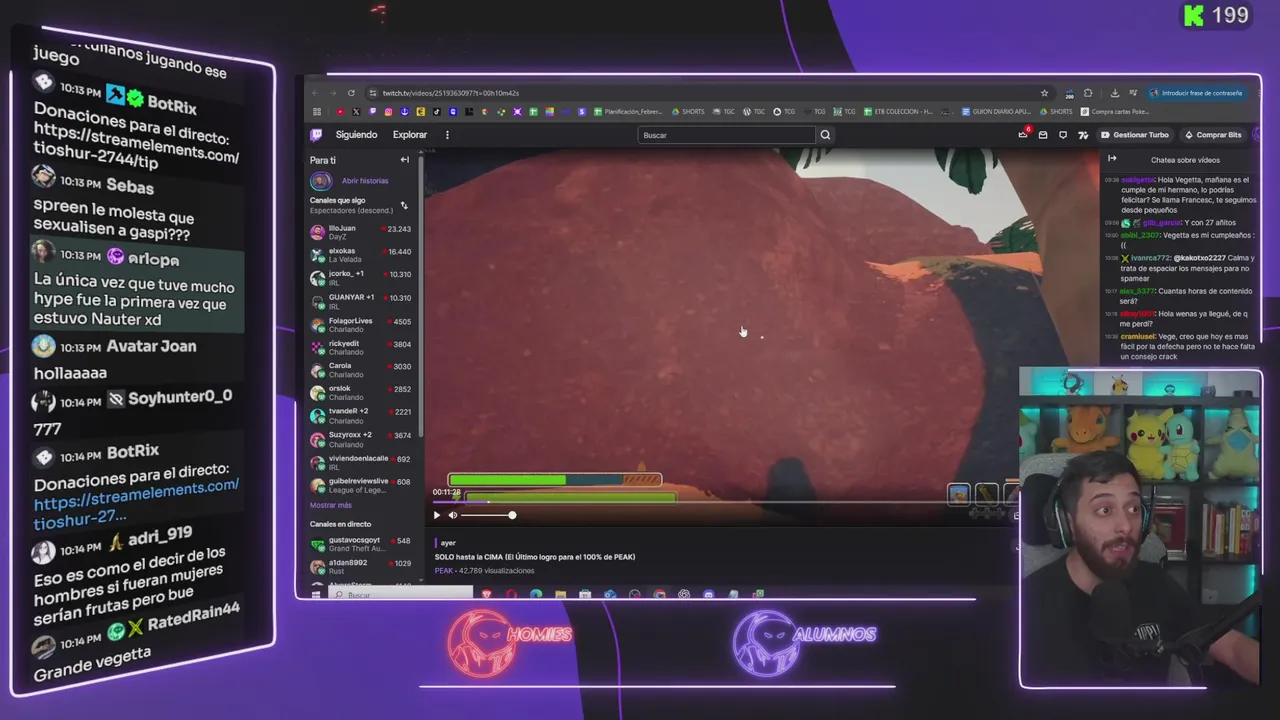This screenshot has height=720, width=1280.
Task: Open rickyedit channel in sidebar
Action: (360, 347)
